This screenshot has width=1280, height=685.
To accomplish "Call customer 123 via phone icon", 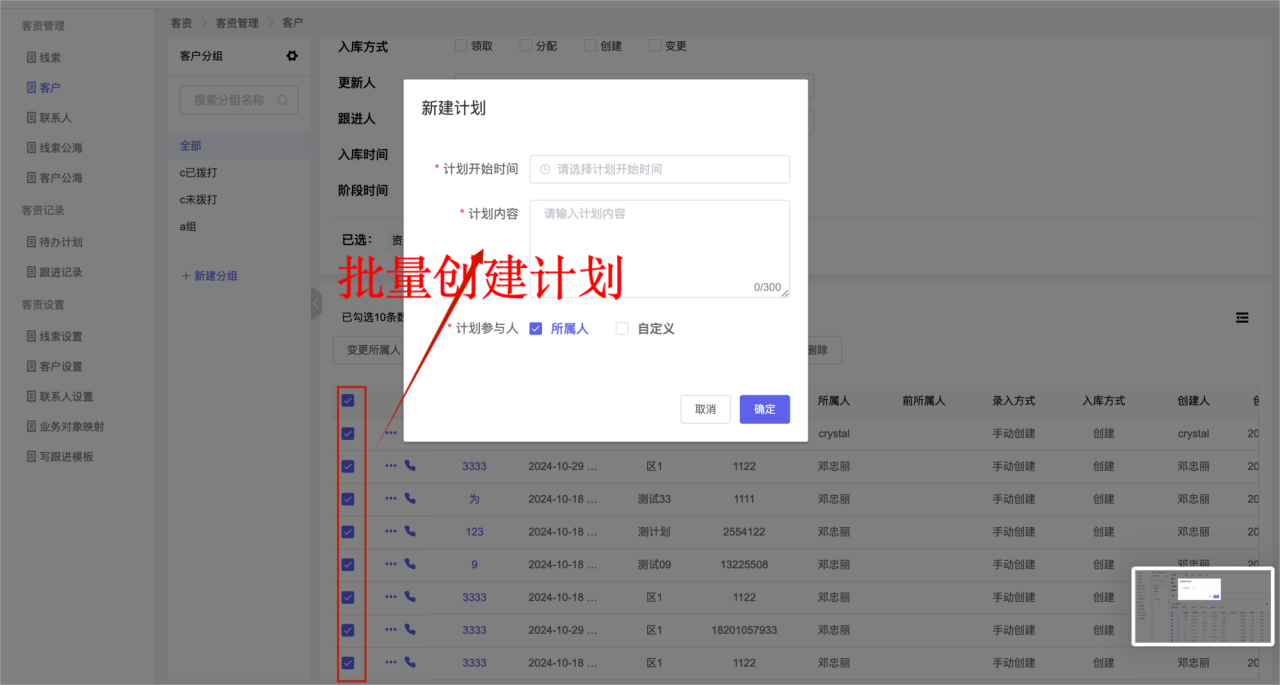I will pos(410,532).
